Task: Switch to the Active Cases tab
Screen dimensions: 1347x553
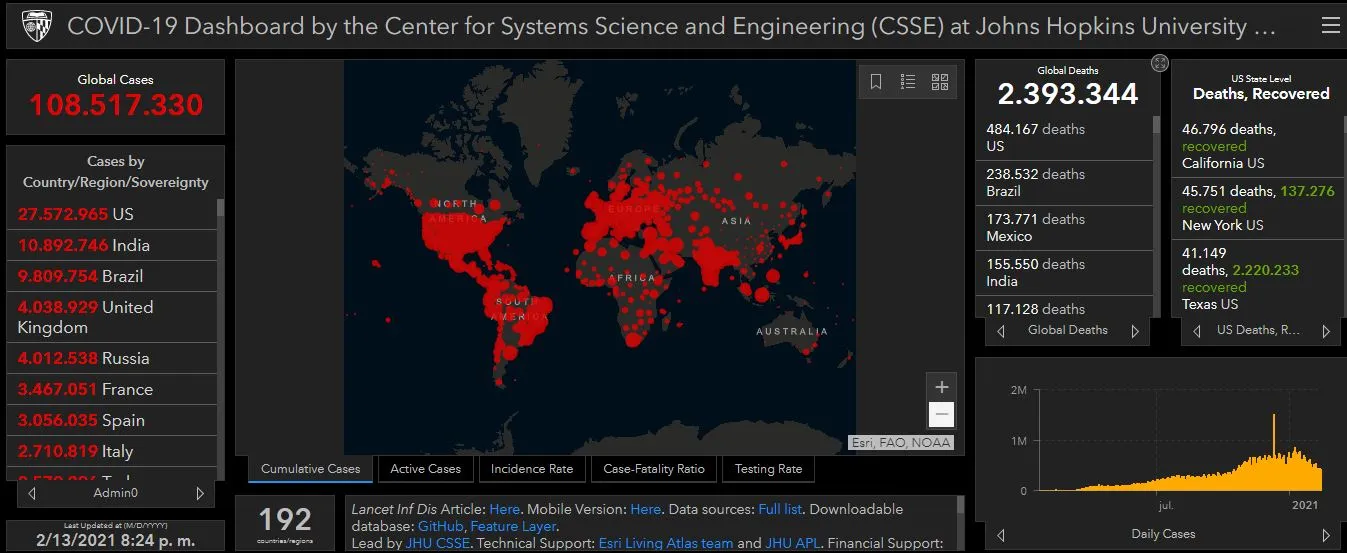Action: [x=426, y=469]
